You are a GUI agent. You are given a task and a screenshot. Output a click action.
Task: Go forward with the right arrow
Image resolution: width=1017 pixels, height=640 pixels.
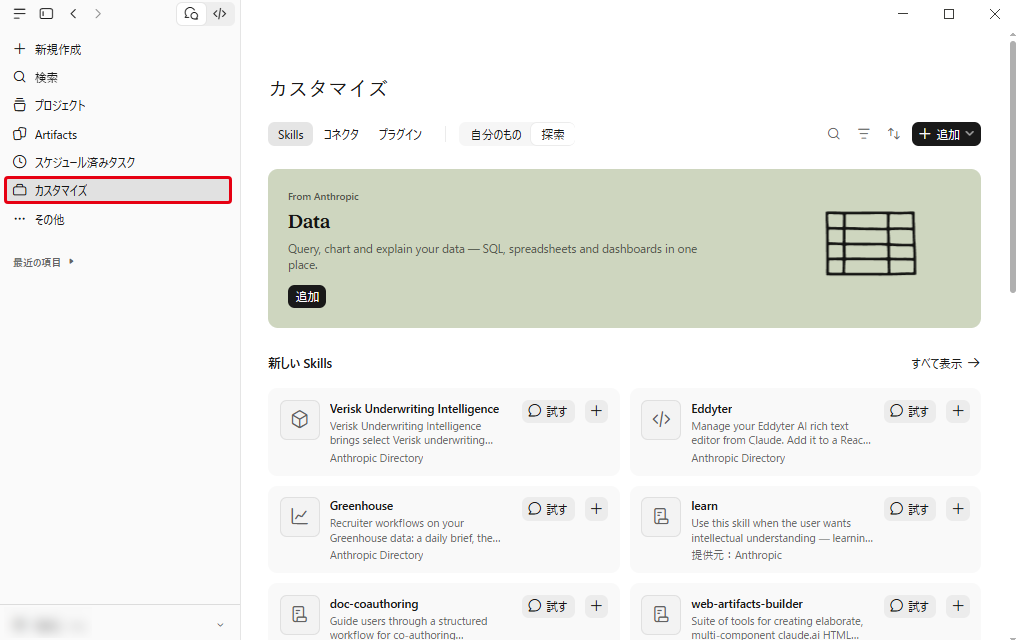pos(98,14)
